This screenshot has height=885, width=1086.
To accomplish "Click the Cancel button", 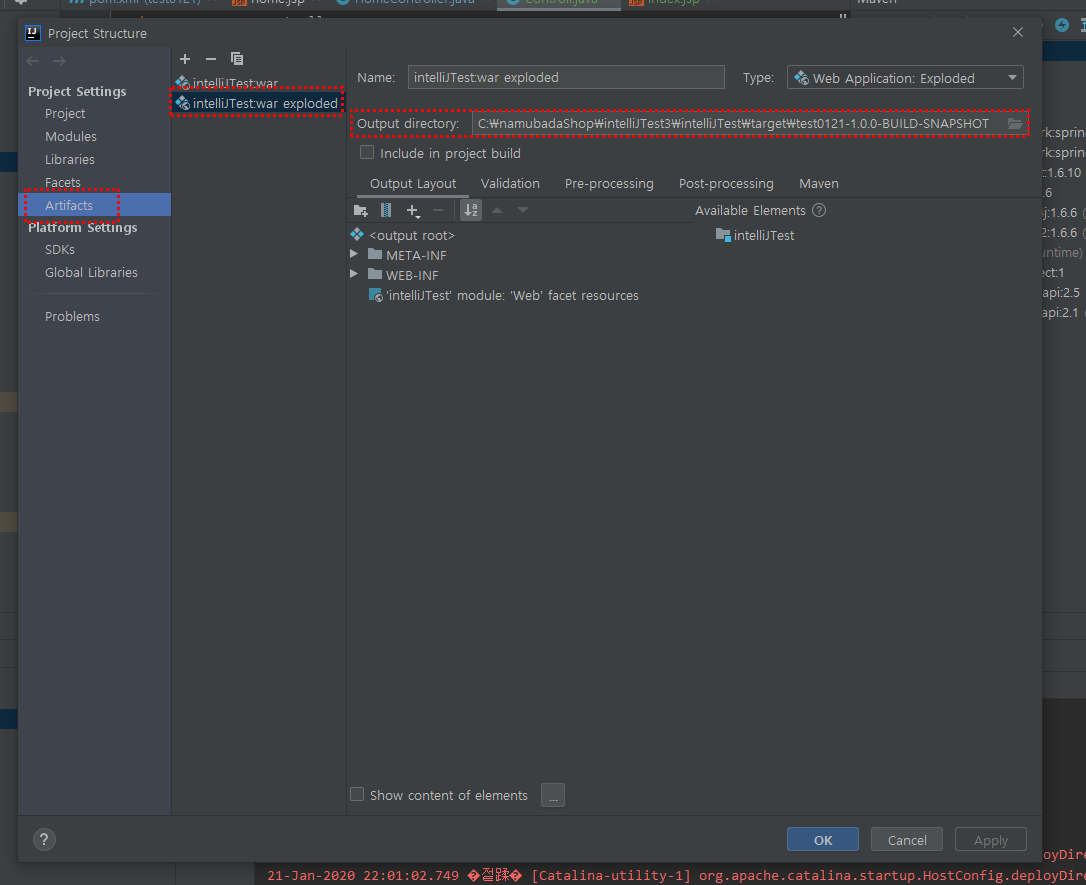I will point(907,839).
